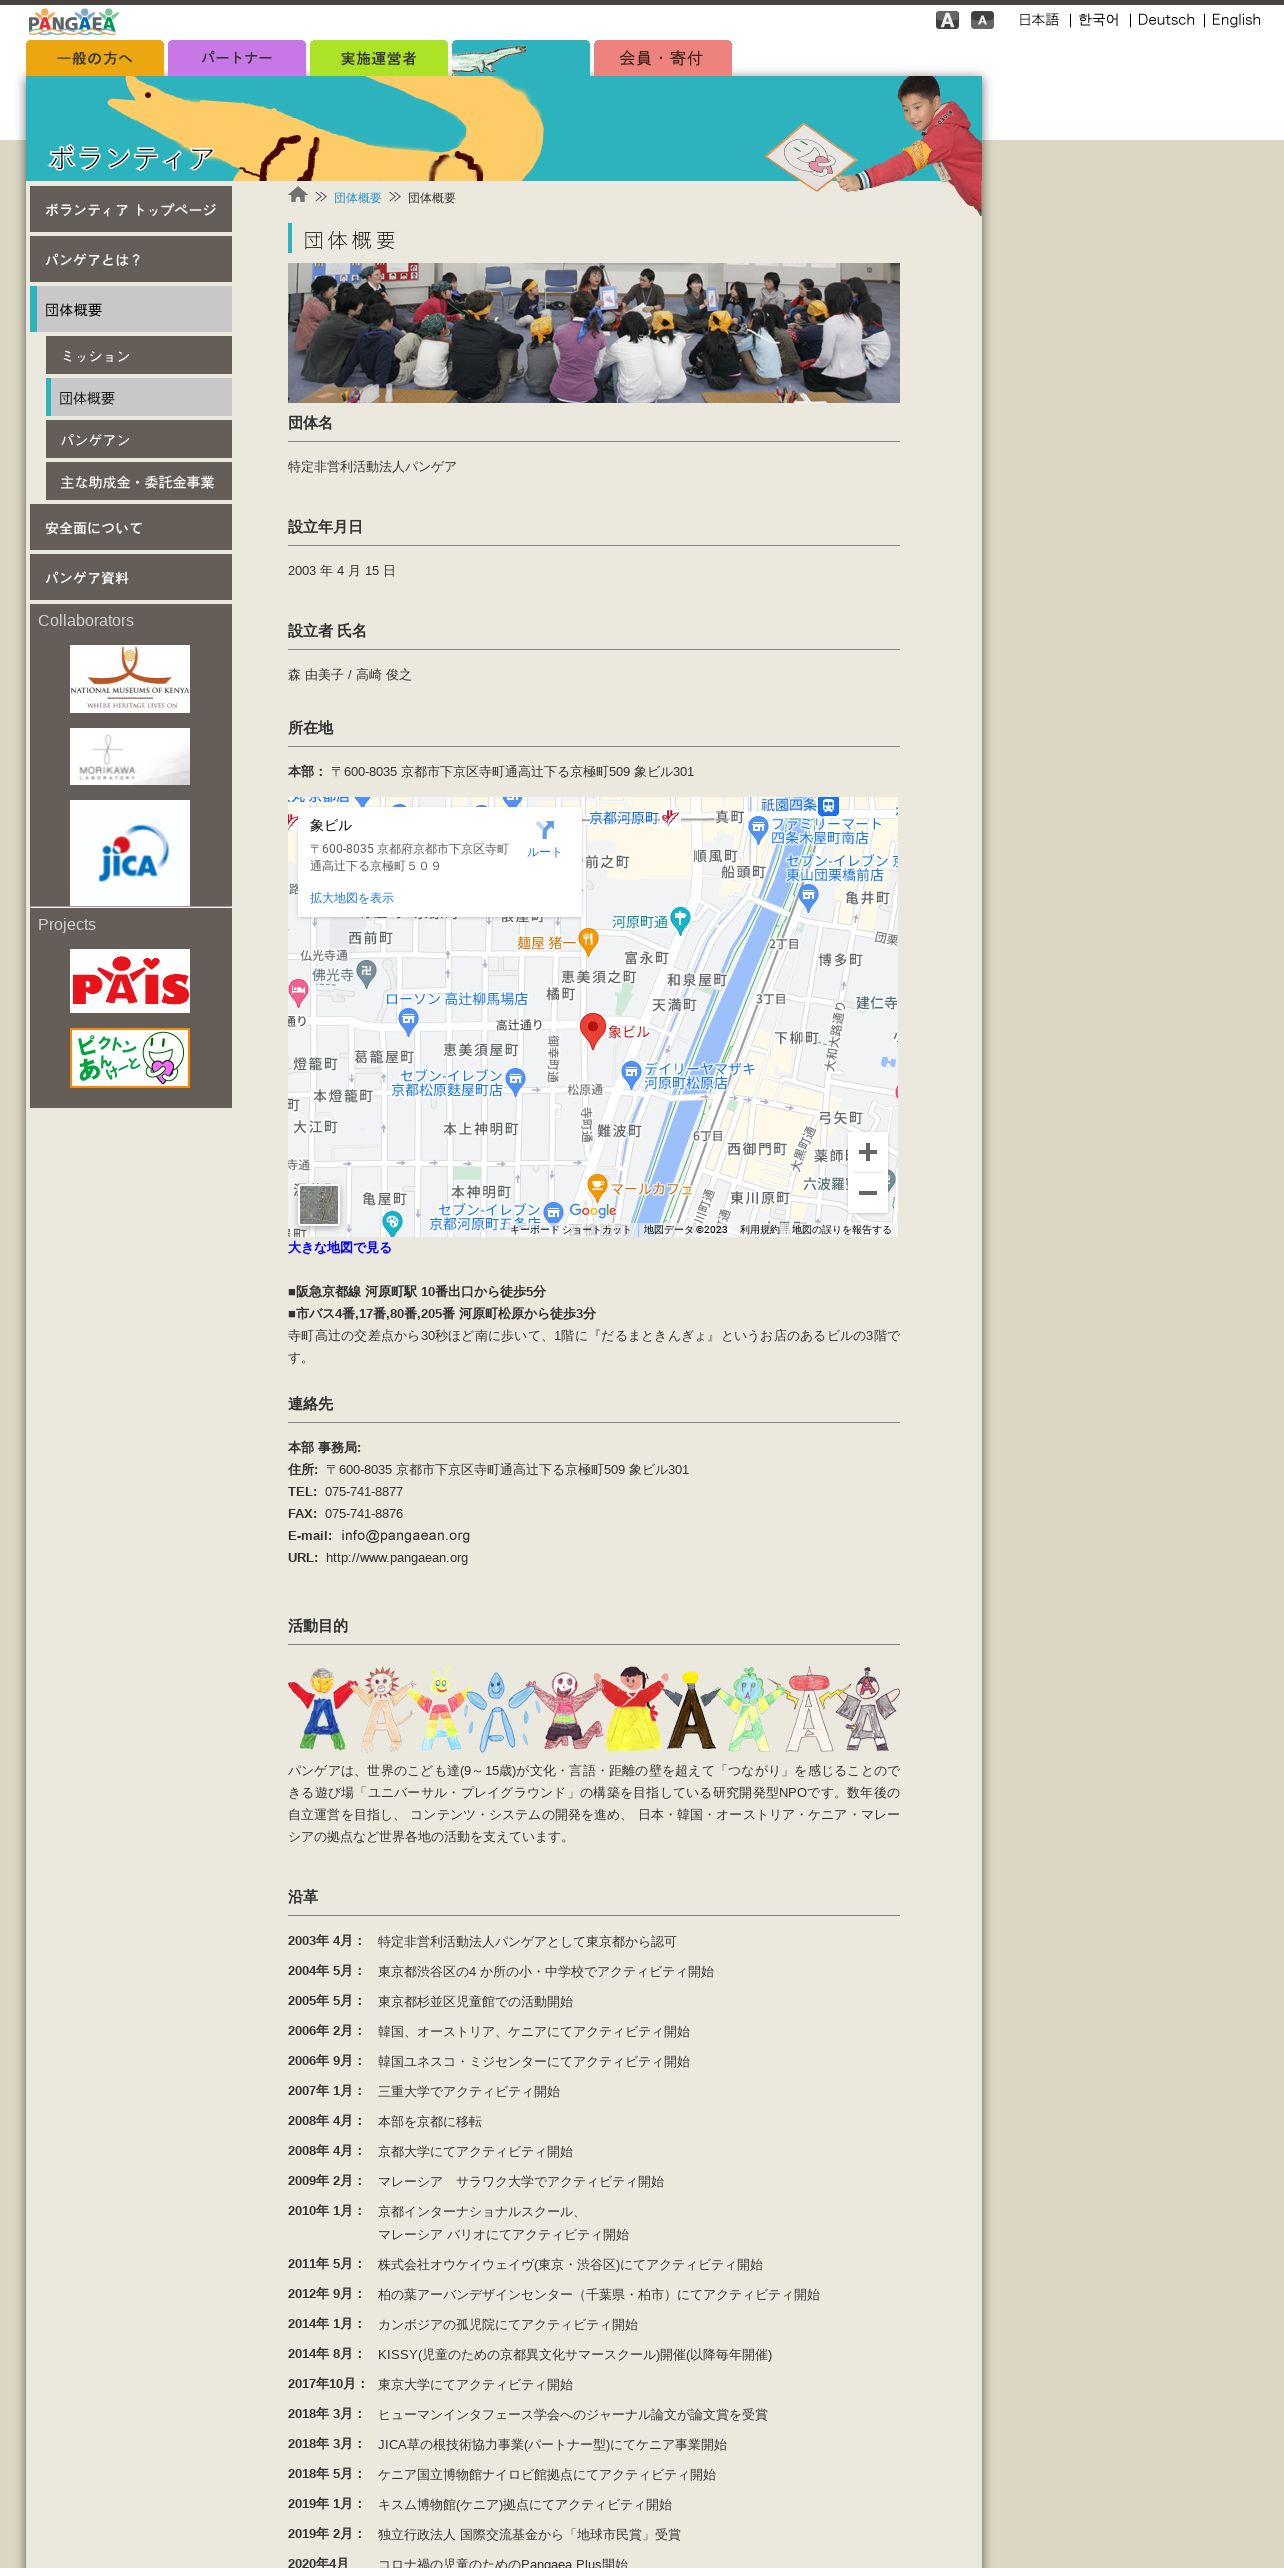Switch language to 한국어
The width and height of the screenshot is (1284, 2568).
coord(1098,20)
